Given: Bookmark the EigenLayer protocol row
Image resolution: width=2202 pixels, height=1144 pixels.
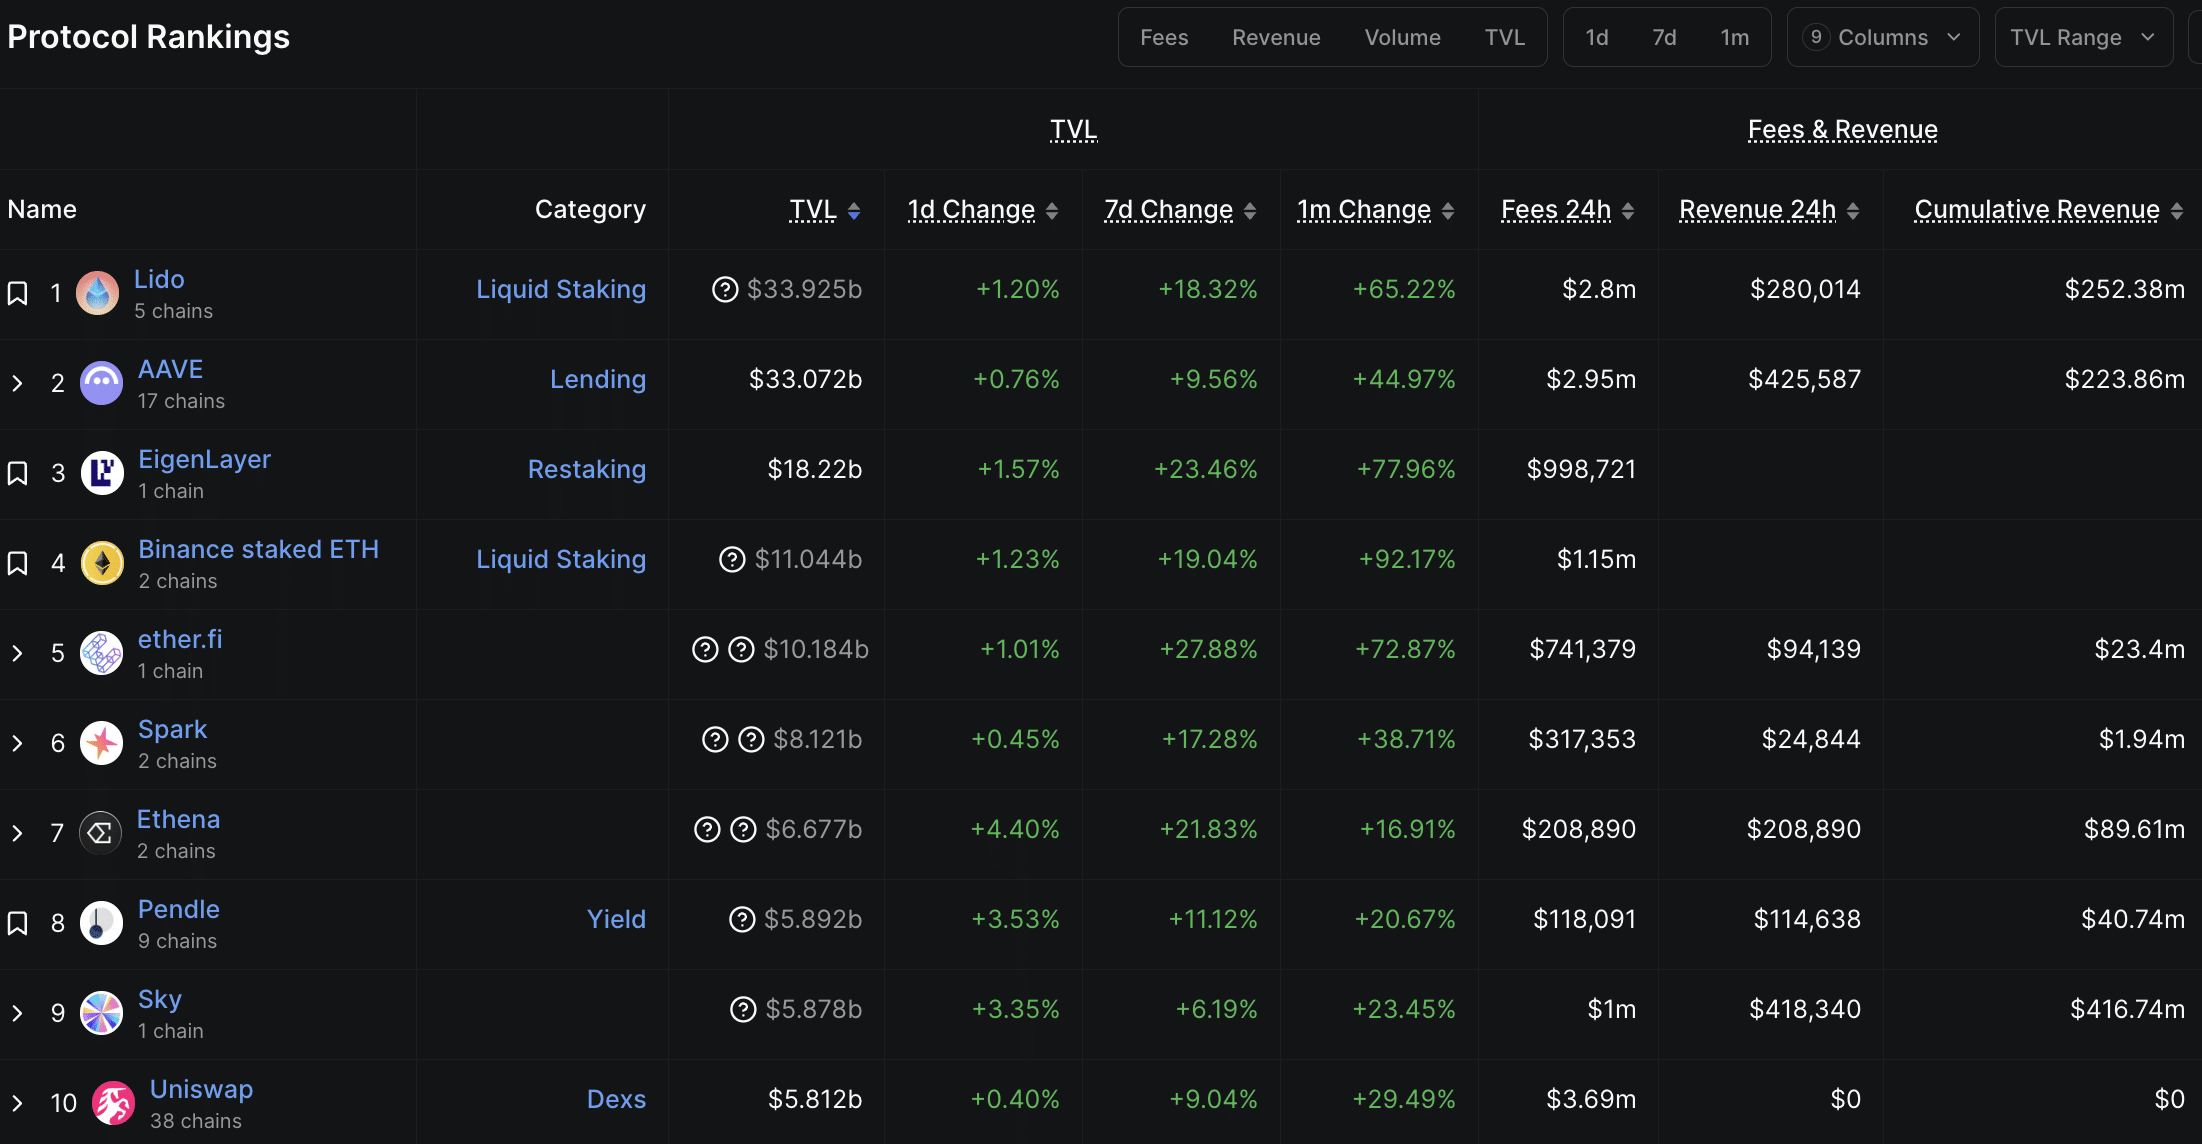Looking at the screenshot, I should click(x=17, y=473).
